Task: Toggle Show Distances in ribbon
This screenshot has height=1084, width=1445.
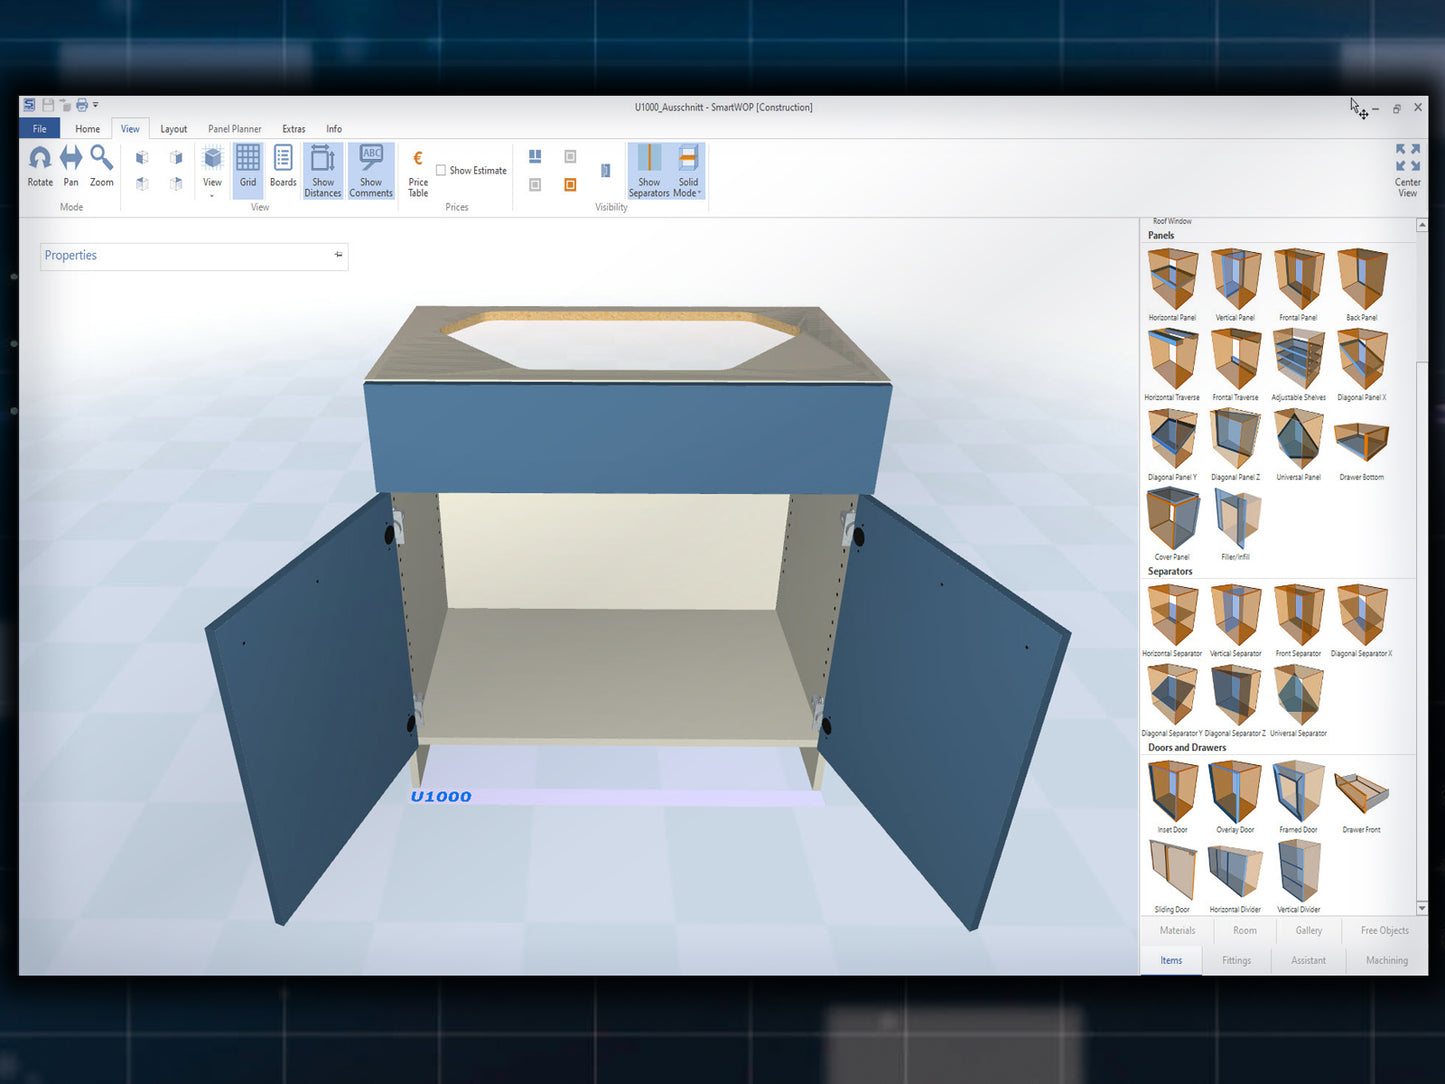Action: coord(323,171)
